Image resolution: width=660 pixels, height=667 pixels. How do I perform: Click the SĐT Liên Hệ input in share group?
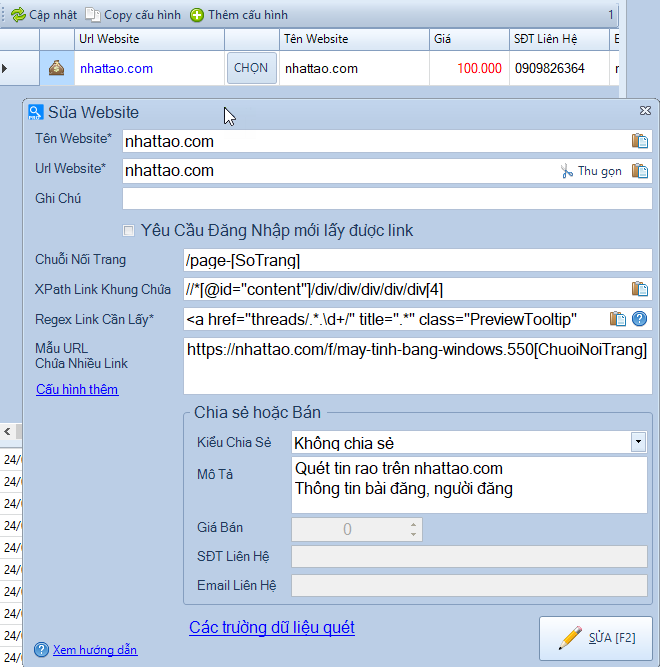click(x=469, y=556)
